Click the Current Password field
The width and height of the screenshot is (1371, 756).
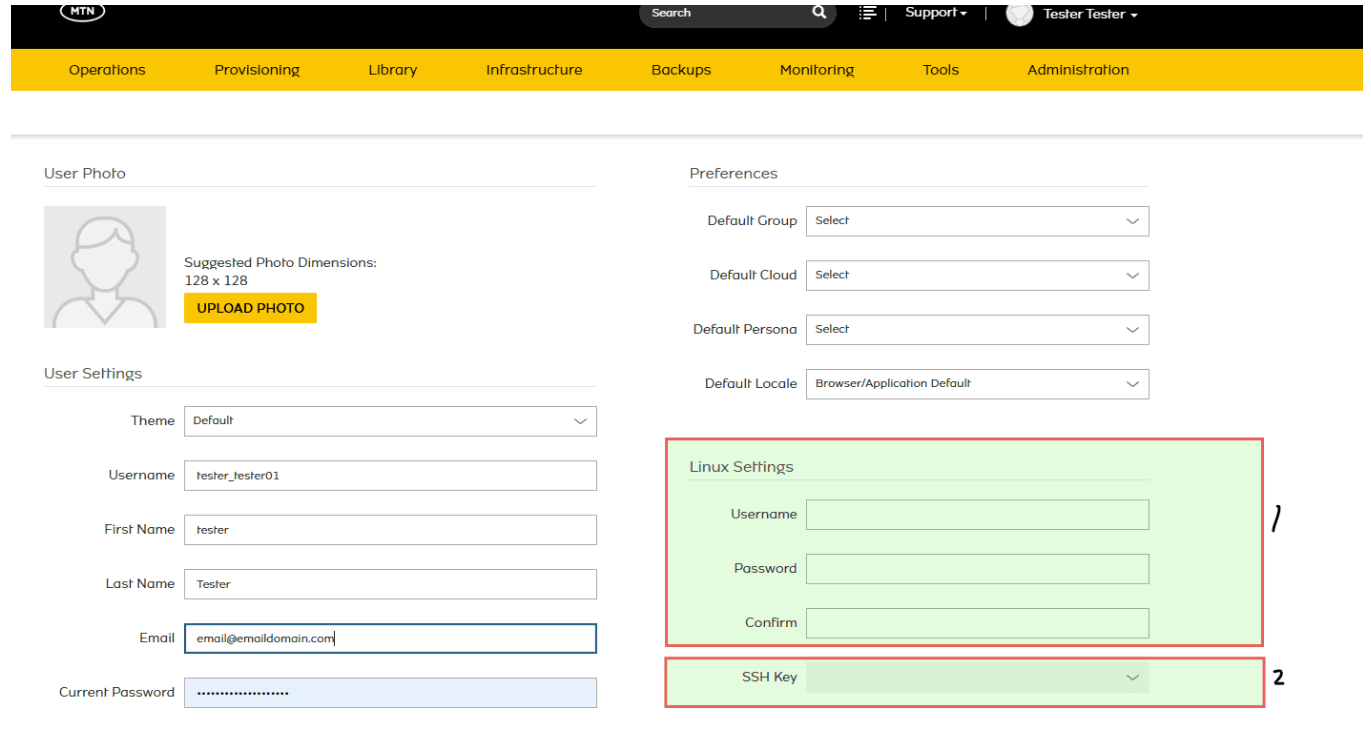(390, 693)
